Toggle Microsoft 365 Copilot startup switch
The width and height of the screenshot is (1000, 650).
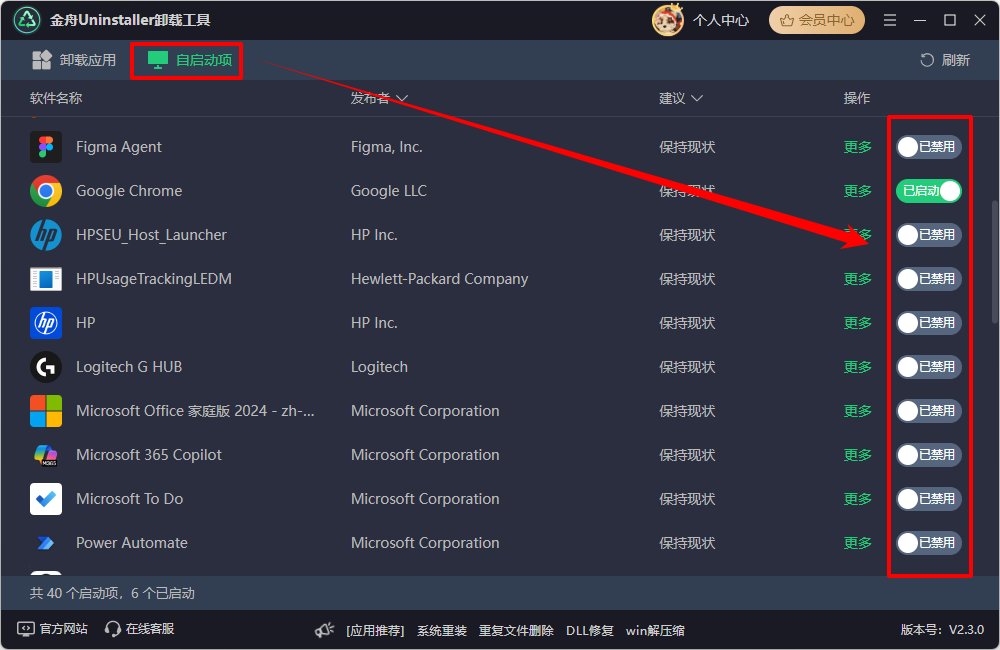pos(929,455)
